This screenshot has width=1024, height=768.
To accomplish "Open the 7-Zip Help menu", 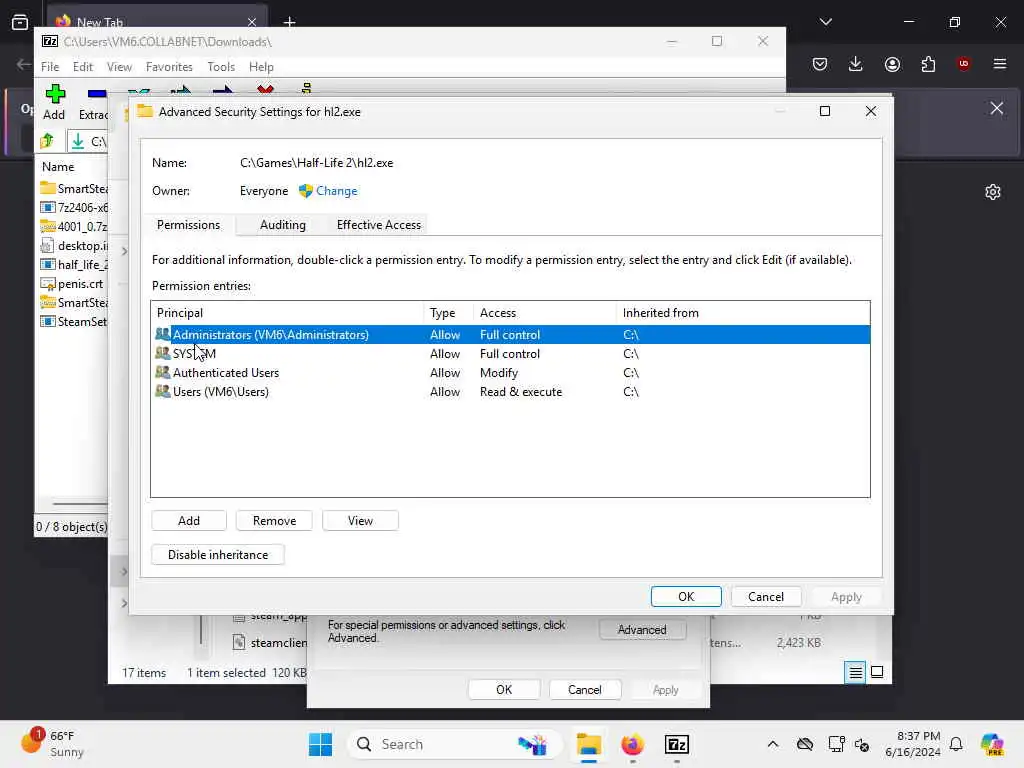I will coord(261,67).
